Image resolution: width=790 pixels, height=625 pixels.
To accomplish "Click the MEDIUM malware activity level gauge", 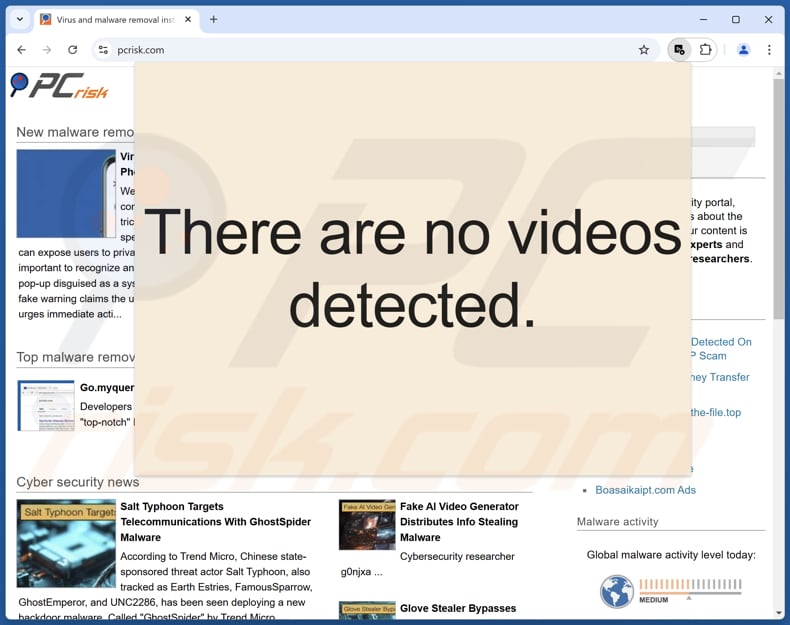I will click(690, 591).
